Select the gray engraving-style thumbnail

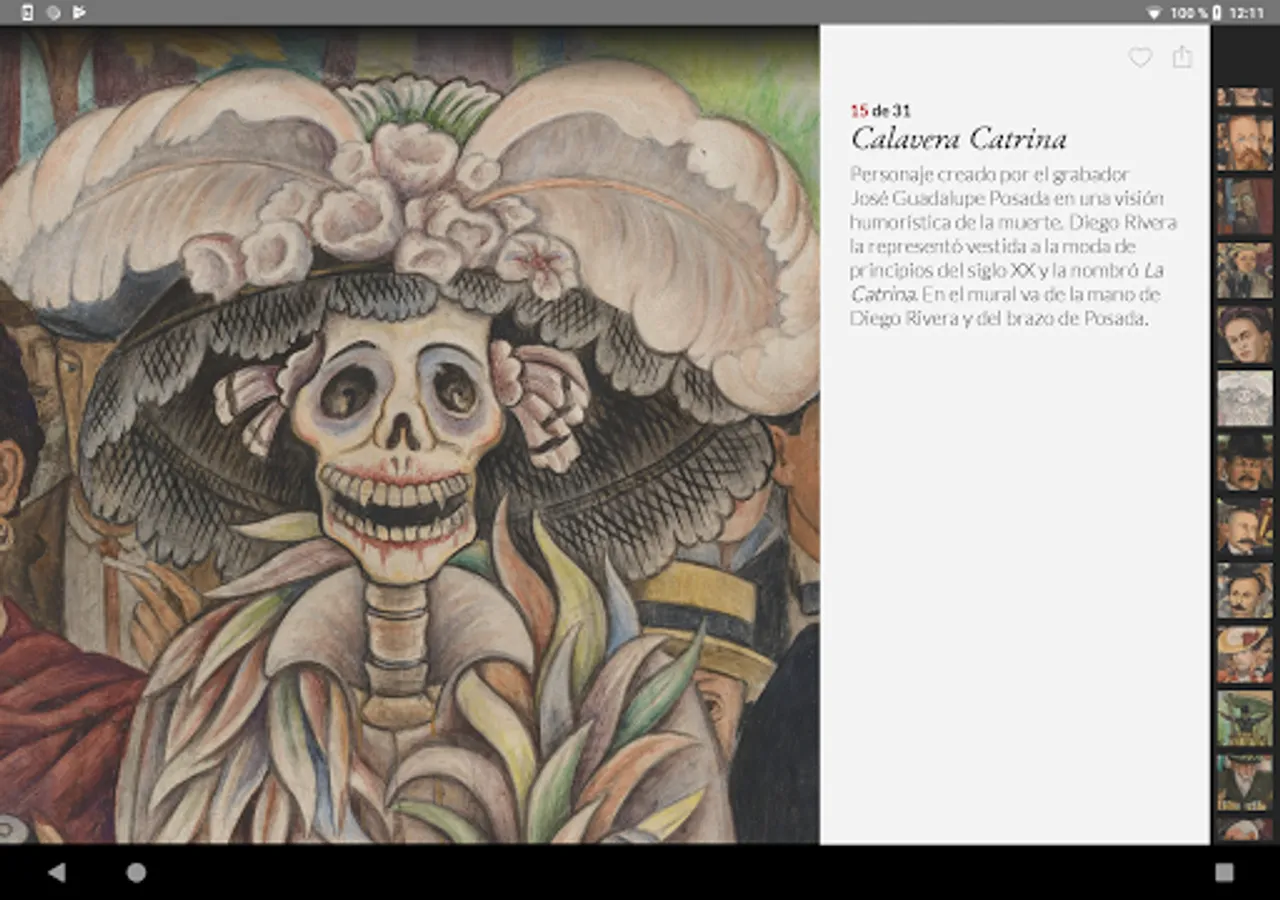coord(1245,398)
